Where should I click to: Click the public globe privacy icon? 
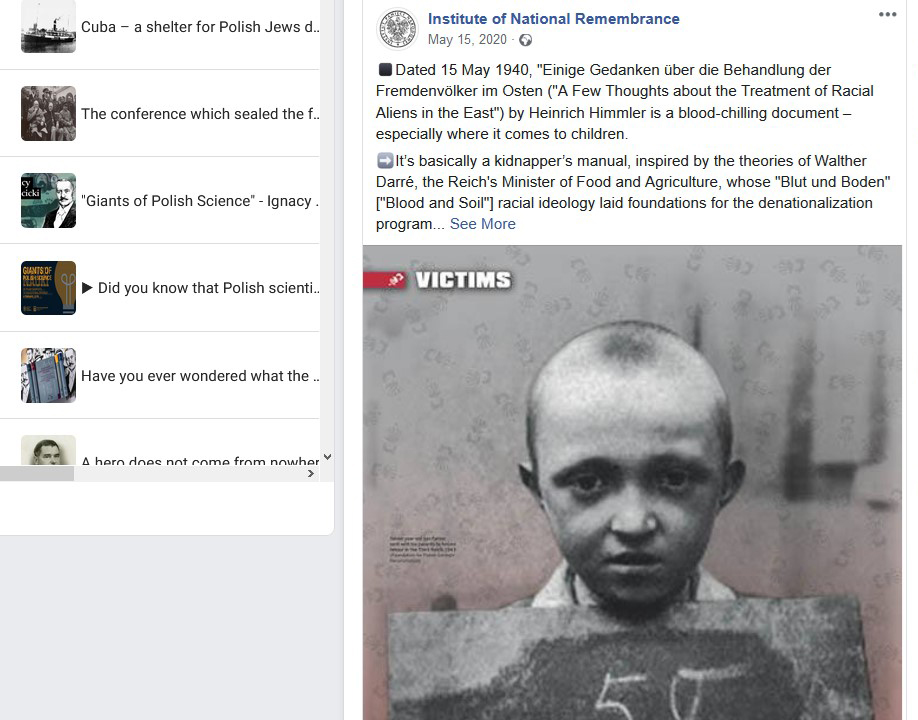click(x=526, y=40)
